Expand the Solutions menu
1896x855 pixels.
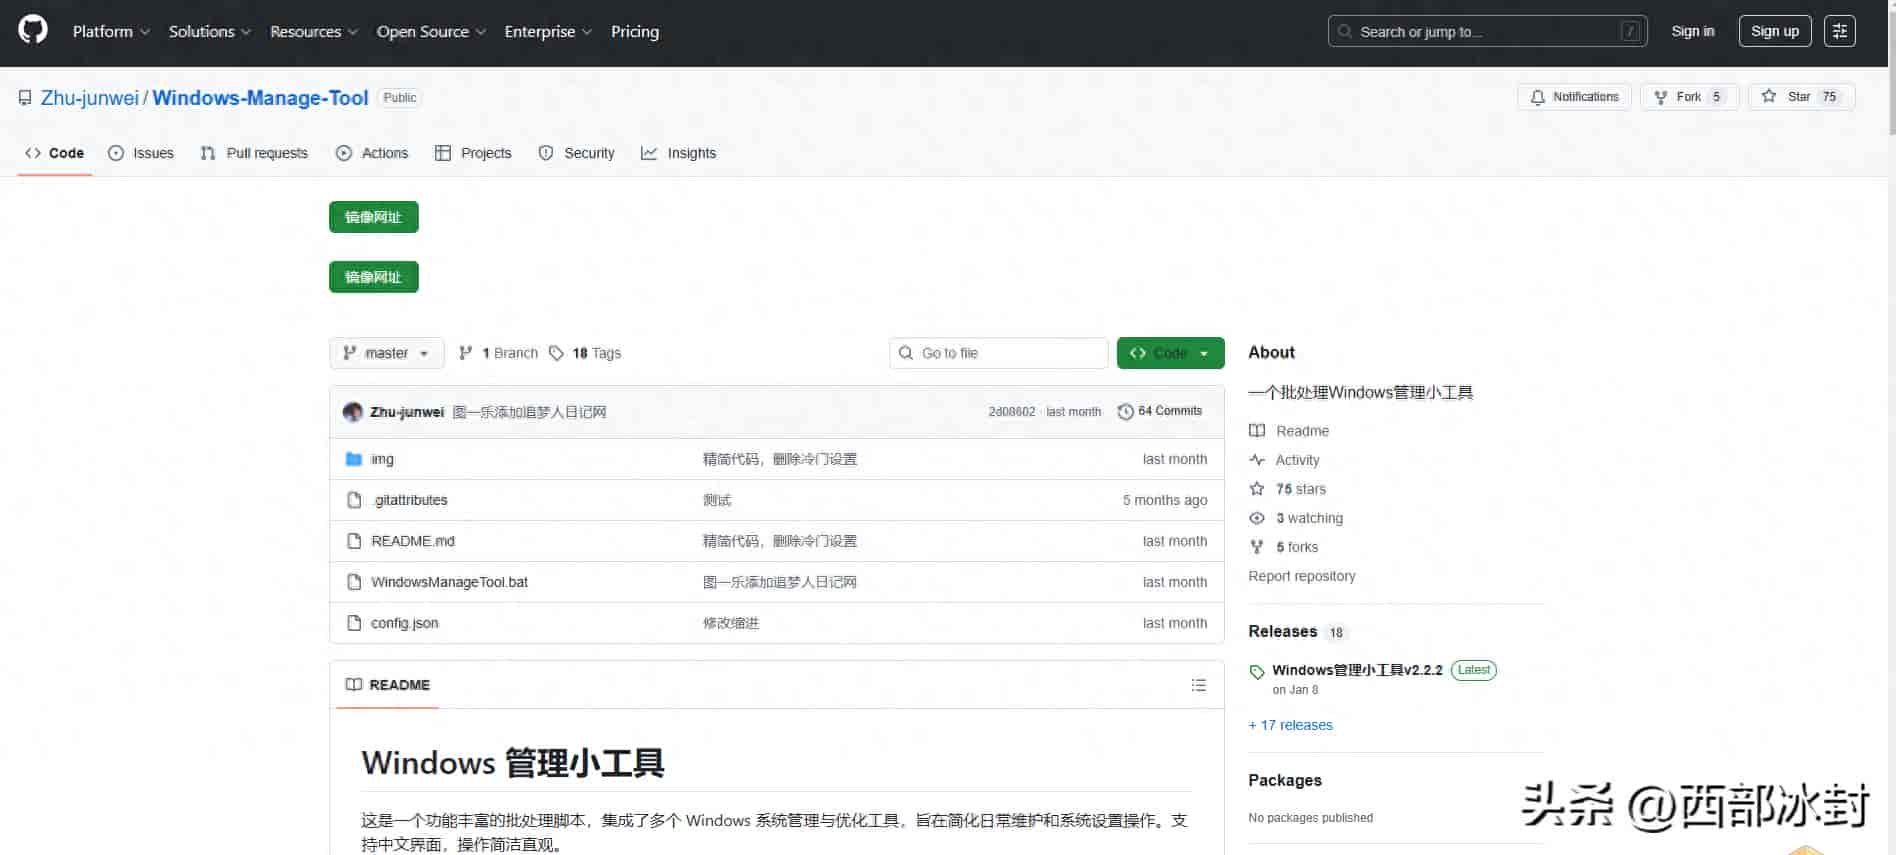tap(210, 31)
